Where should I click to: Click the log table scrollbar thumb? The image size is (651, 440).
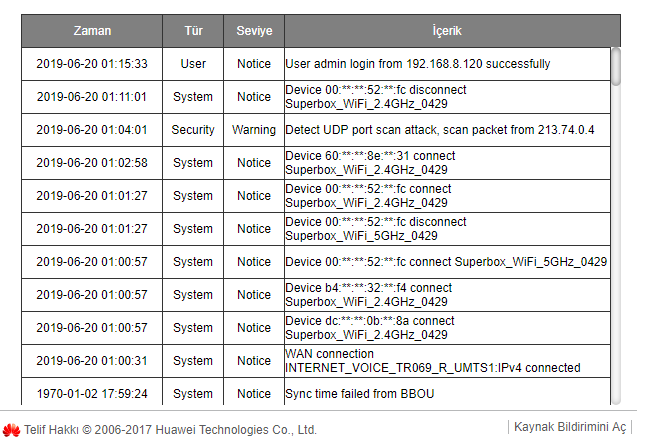click(616, 67)
